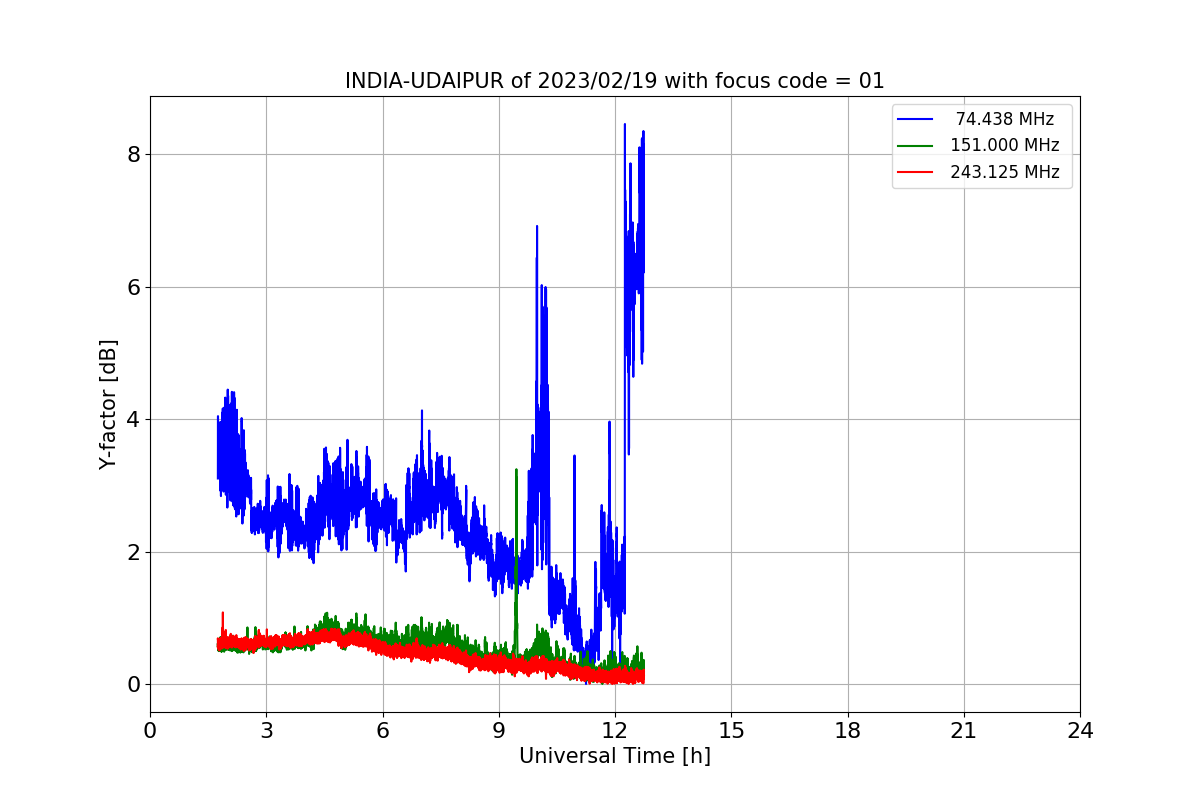Screen dimensions: 1200x800
Task: Click x-axis tick label 3
Action: 266,731
